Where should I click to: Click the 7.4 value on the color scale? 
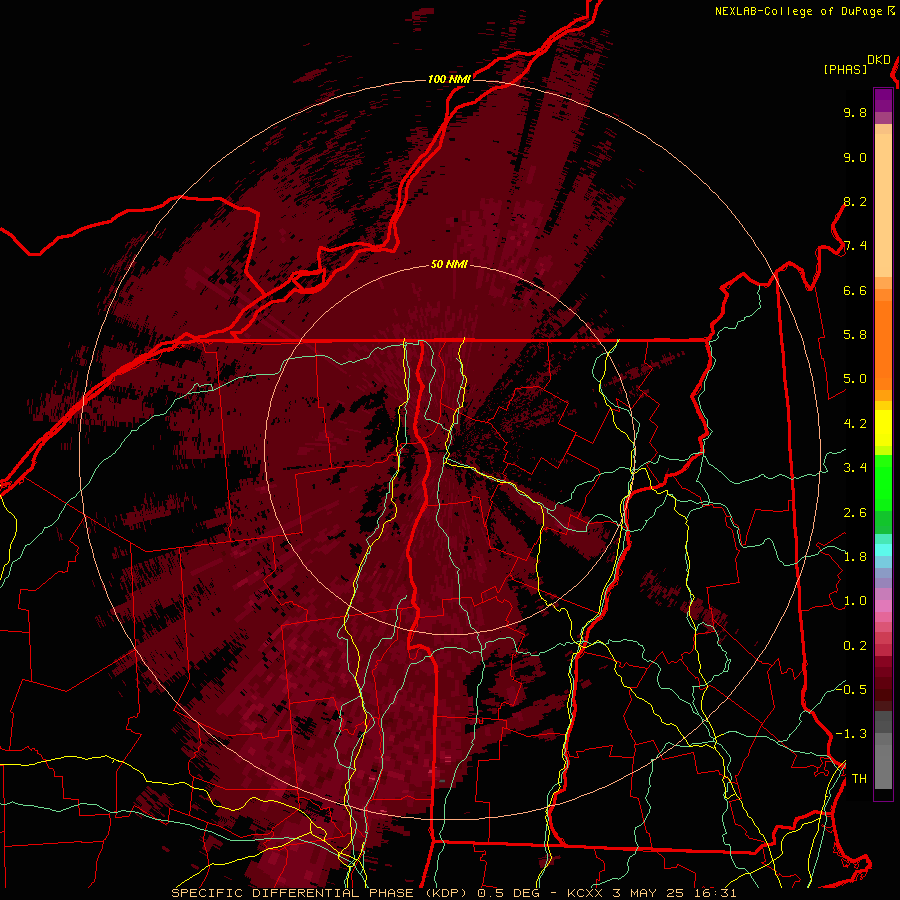coord(855,246)
